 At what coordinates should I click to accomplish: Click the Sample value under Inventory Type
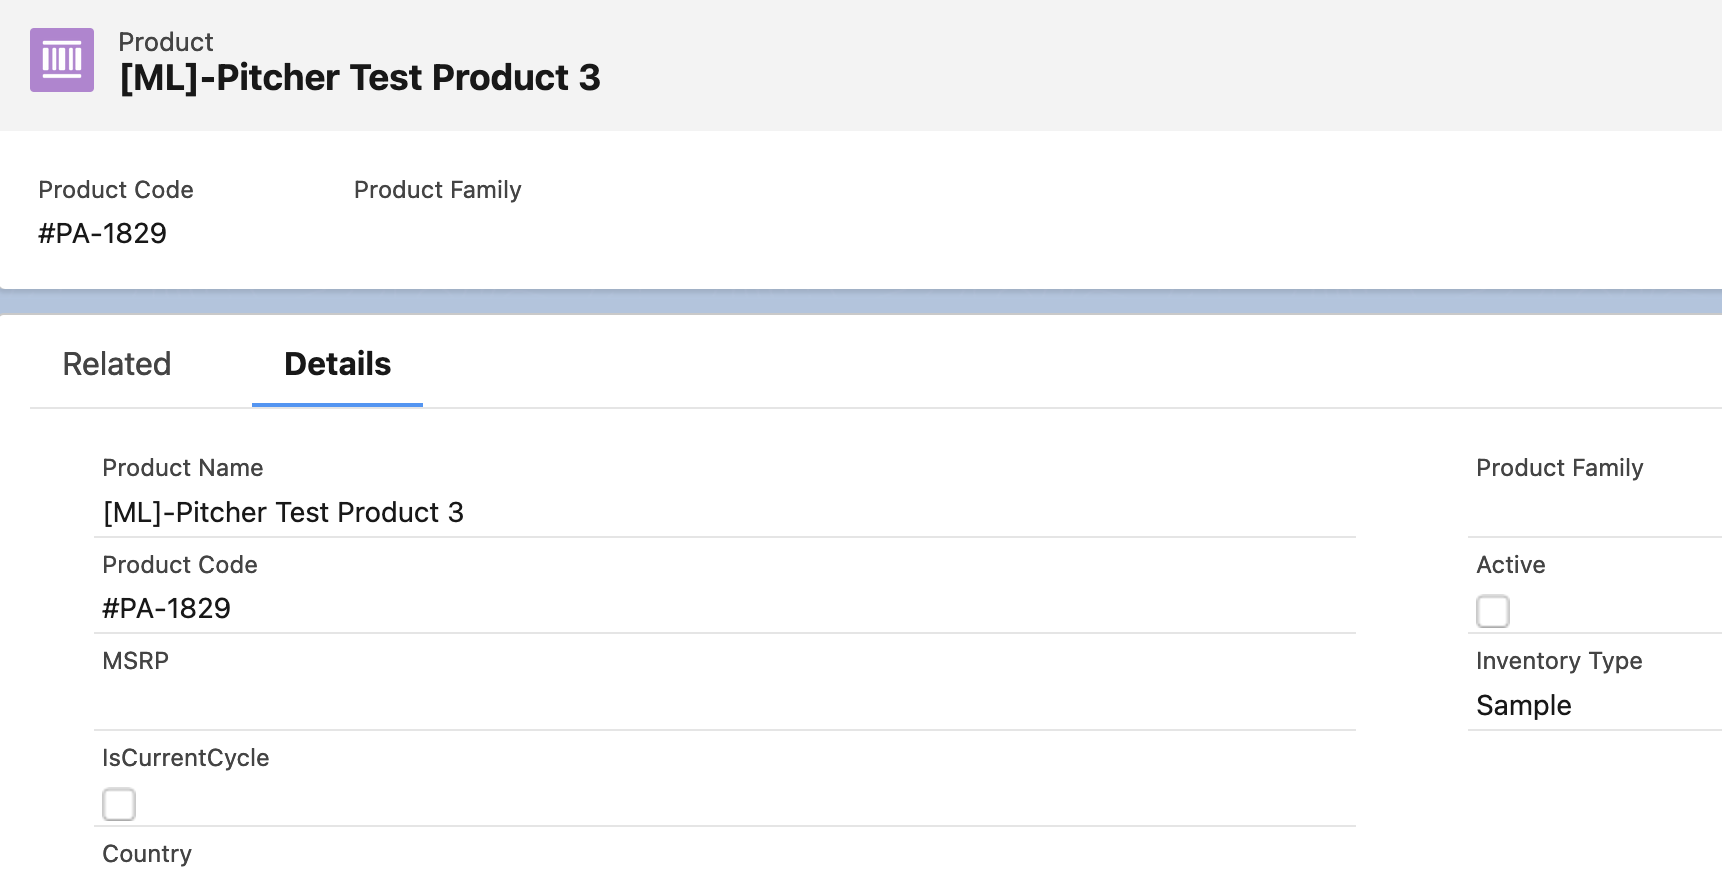click(1524, 705)
